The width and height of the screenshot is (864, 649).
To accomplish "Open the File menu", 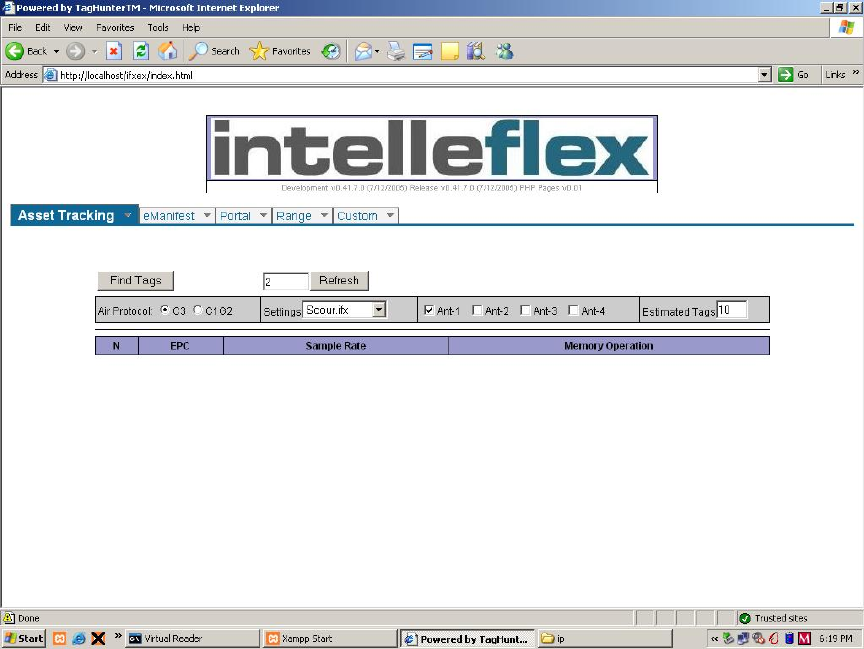I will [15, 28].
